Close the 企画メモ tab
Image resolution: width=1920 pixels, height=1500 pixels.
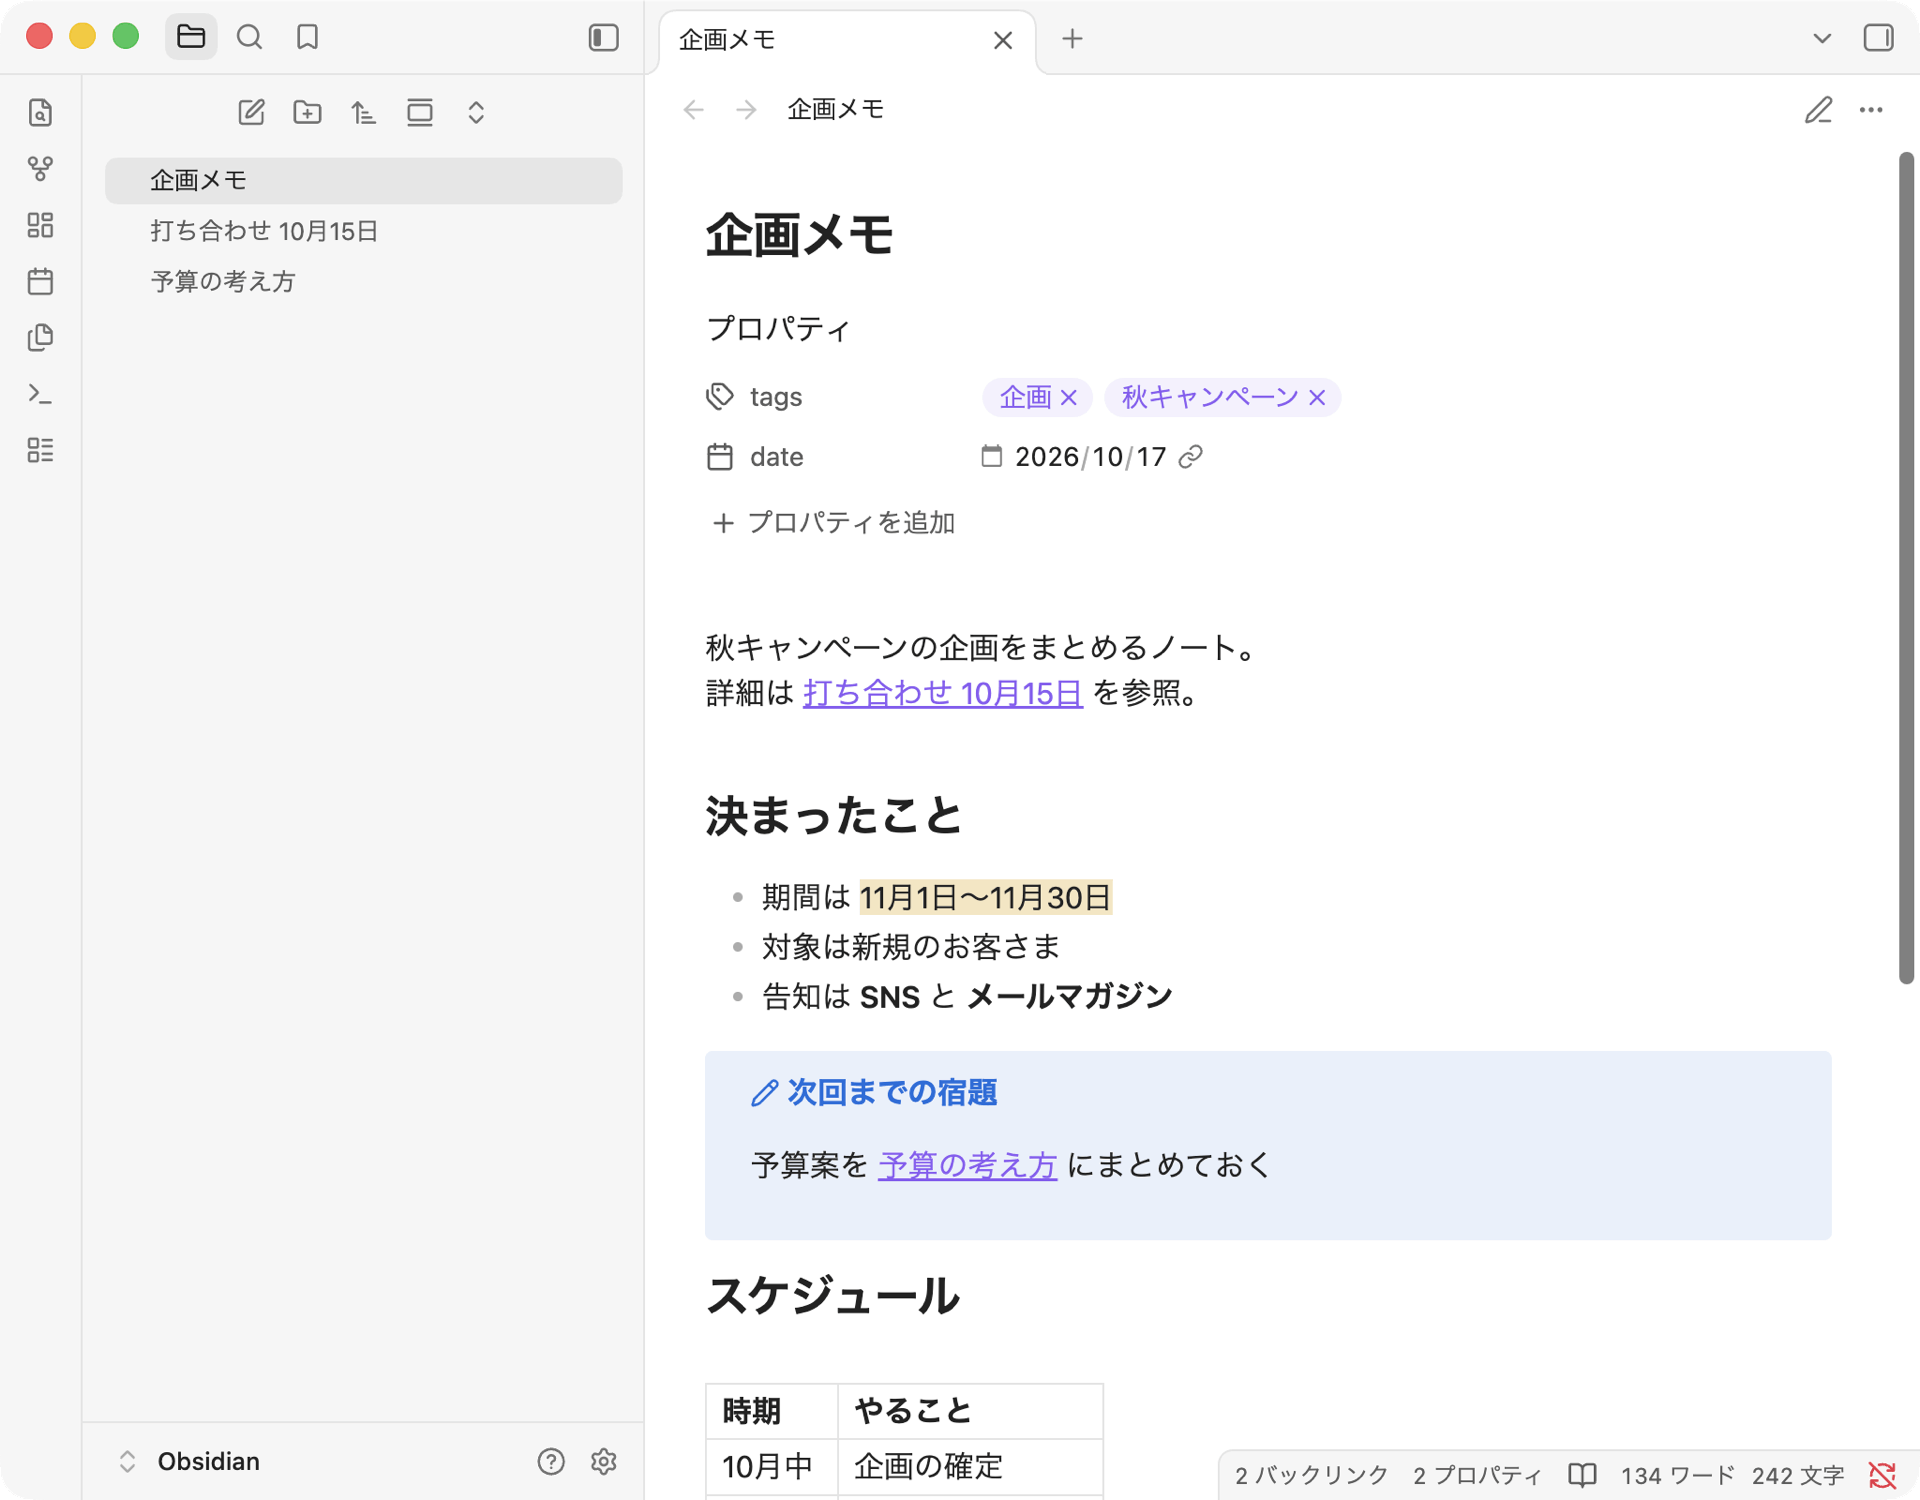1002,40
